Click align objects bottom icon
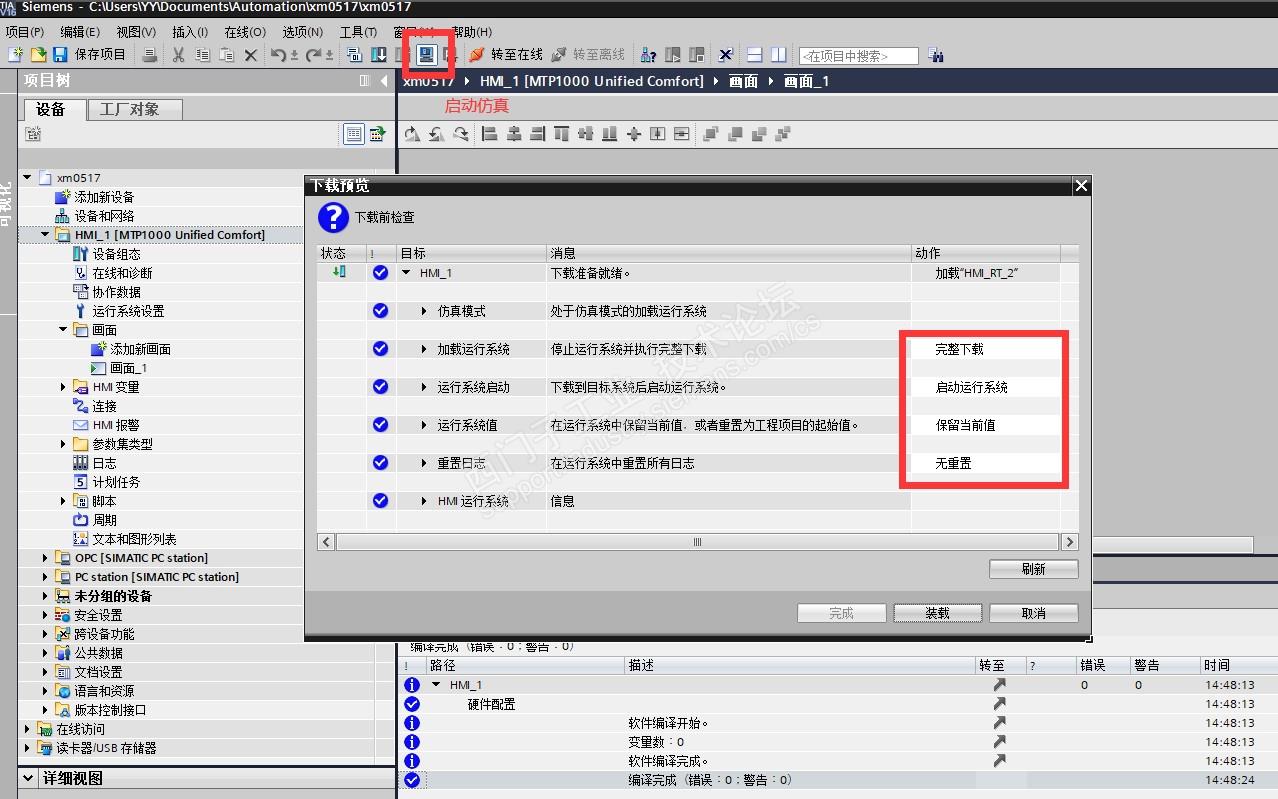Image resolution: width=1278 pixels, height=799 pixels. (609, 134)
